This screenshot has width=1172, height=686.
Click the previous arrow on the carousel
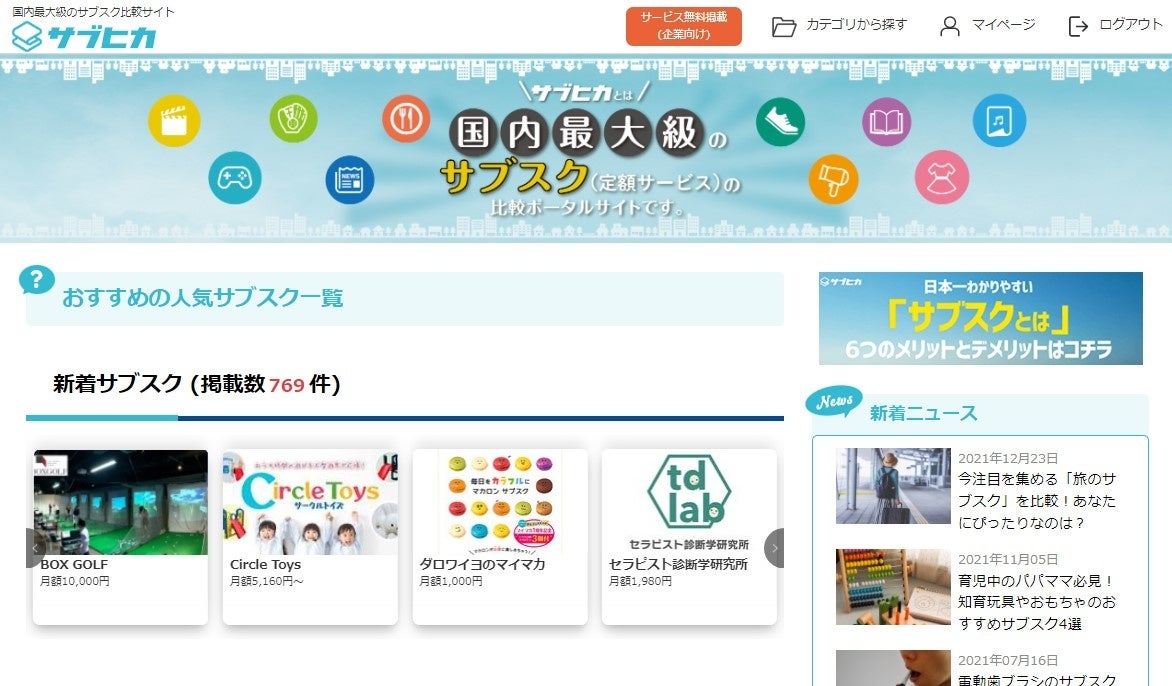(34, 548)
